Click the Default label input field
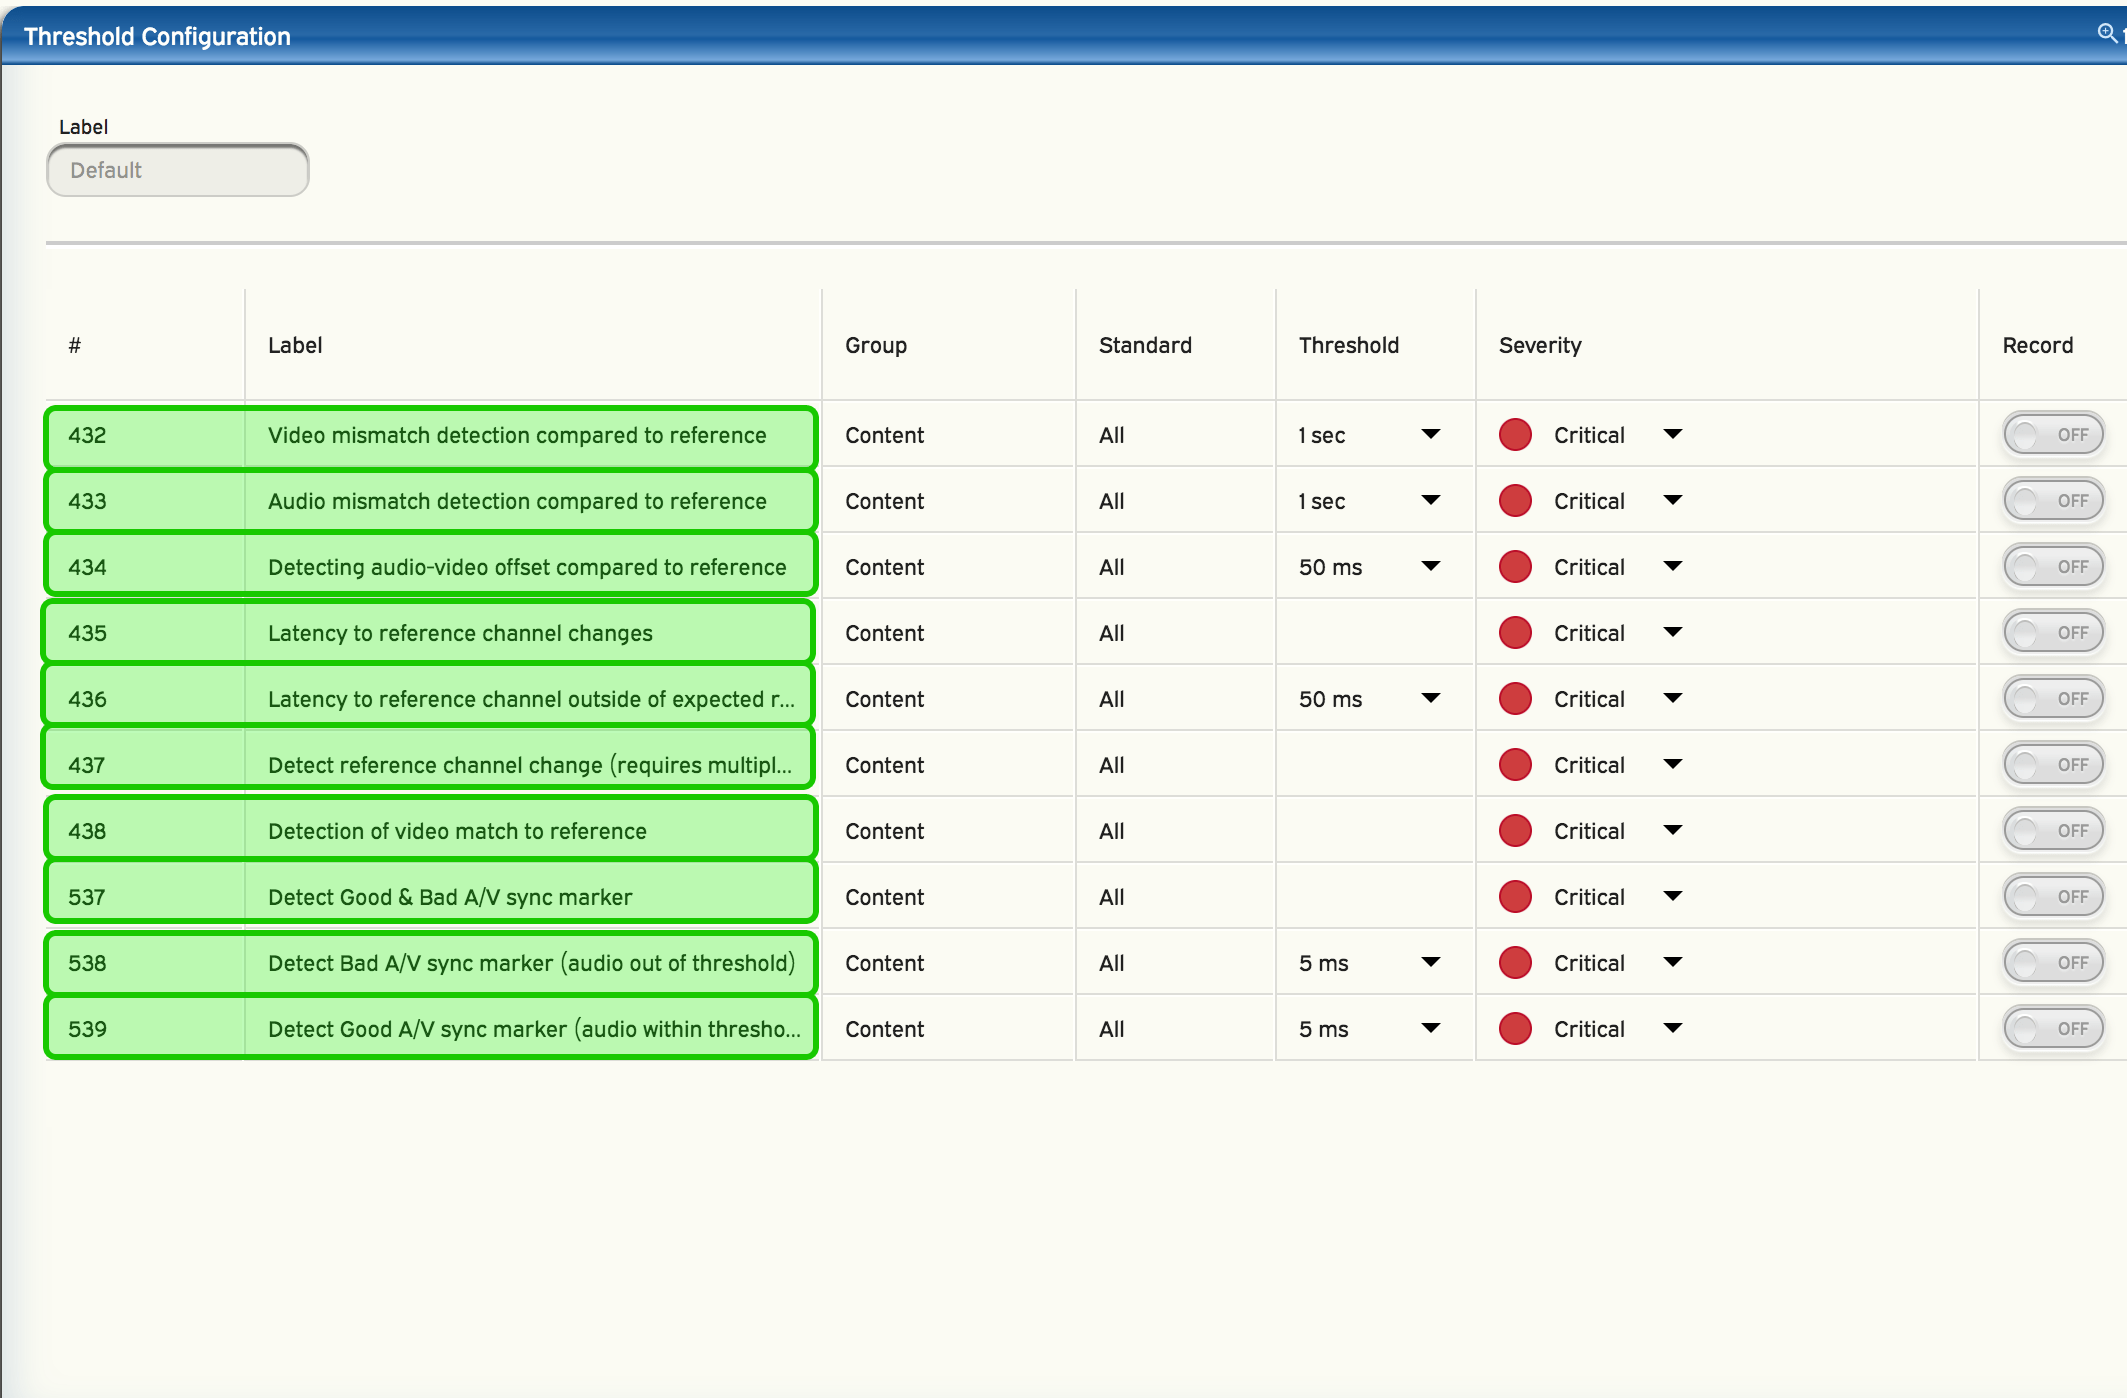Viewport: 2127px width, 1398px height. click(178, 170)
